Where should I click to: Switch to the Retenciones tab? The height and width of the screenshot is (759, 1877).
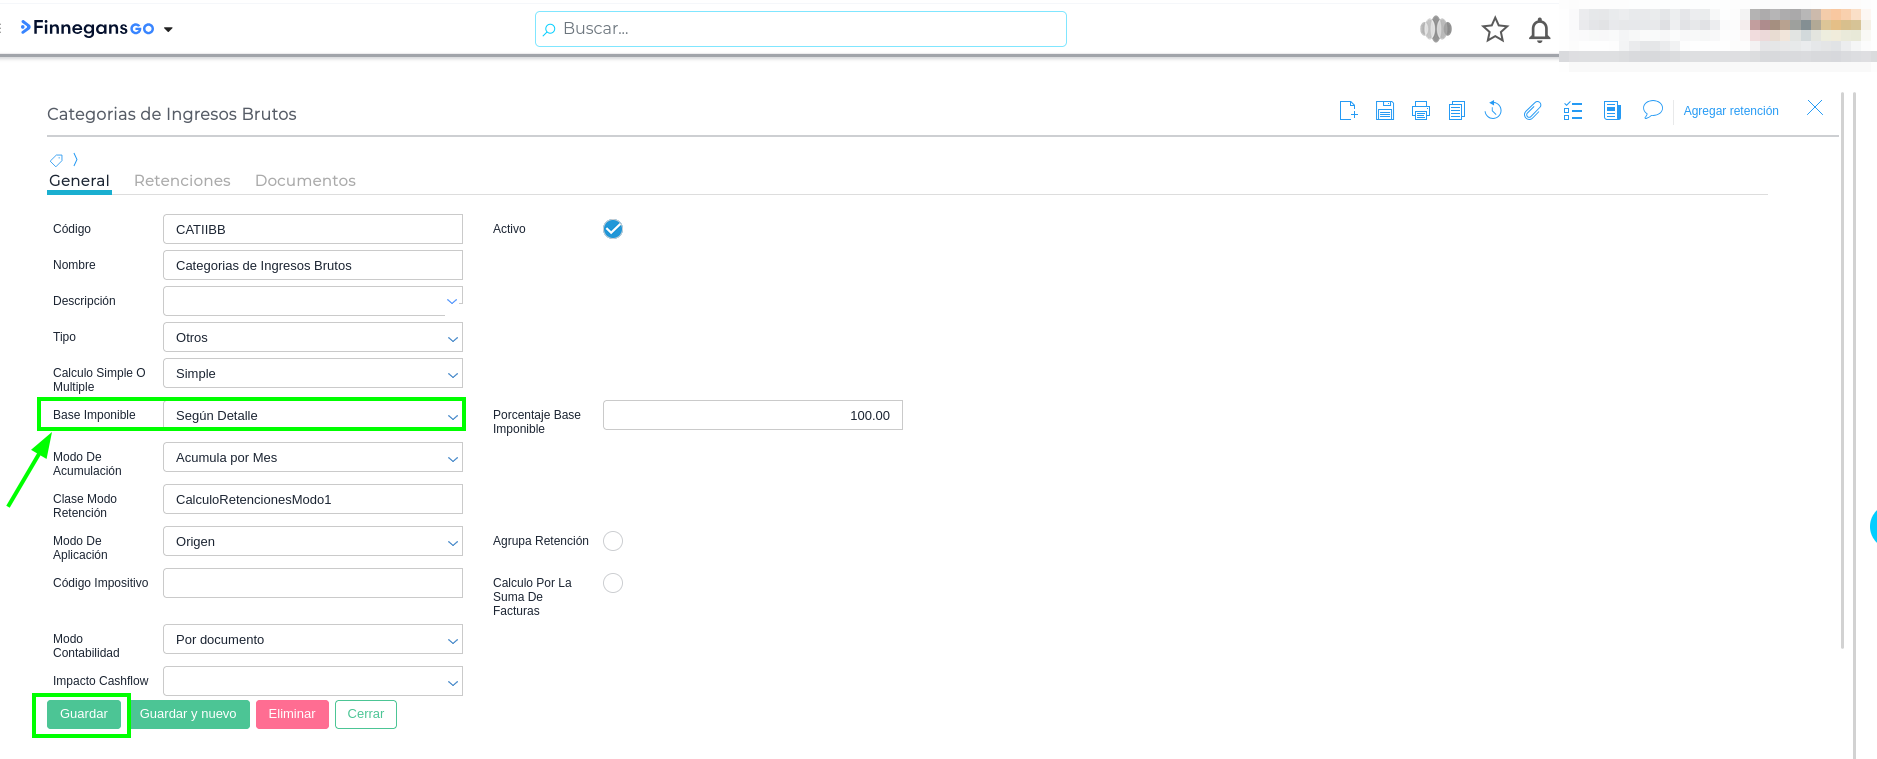pyautogui.click(x=182, y=181)
